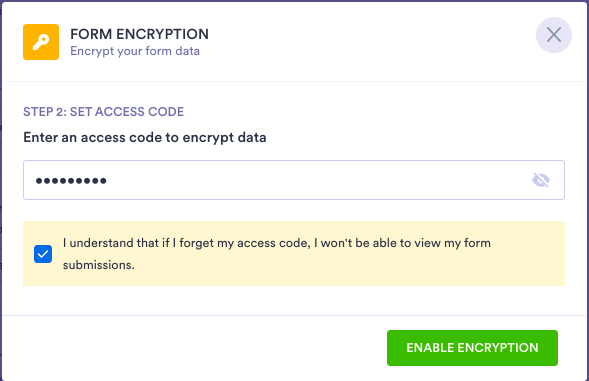Viewport: 589px width, 381px height.
Task: Click the white key symbol in the header
Action: (x=41, y=42)
